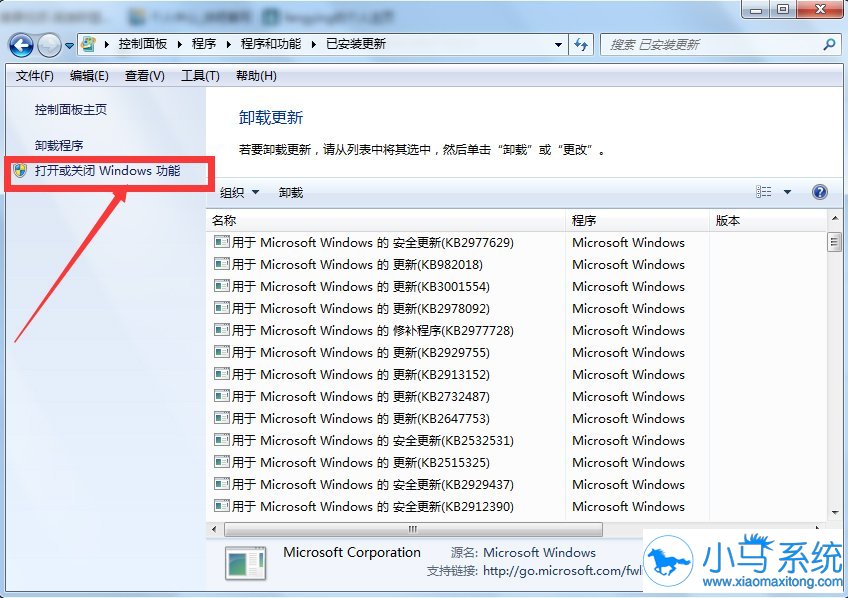The image size is (848, 598).
Task: Click the icon of update KB2929437
Action: (222, 484)
